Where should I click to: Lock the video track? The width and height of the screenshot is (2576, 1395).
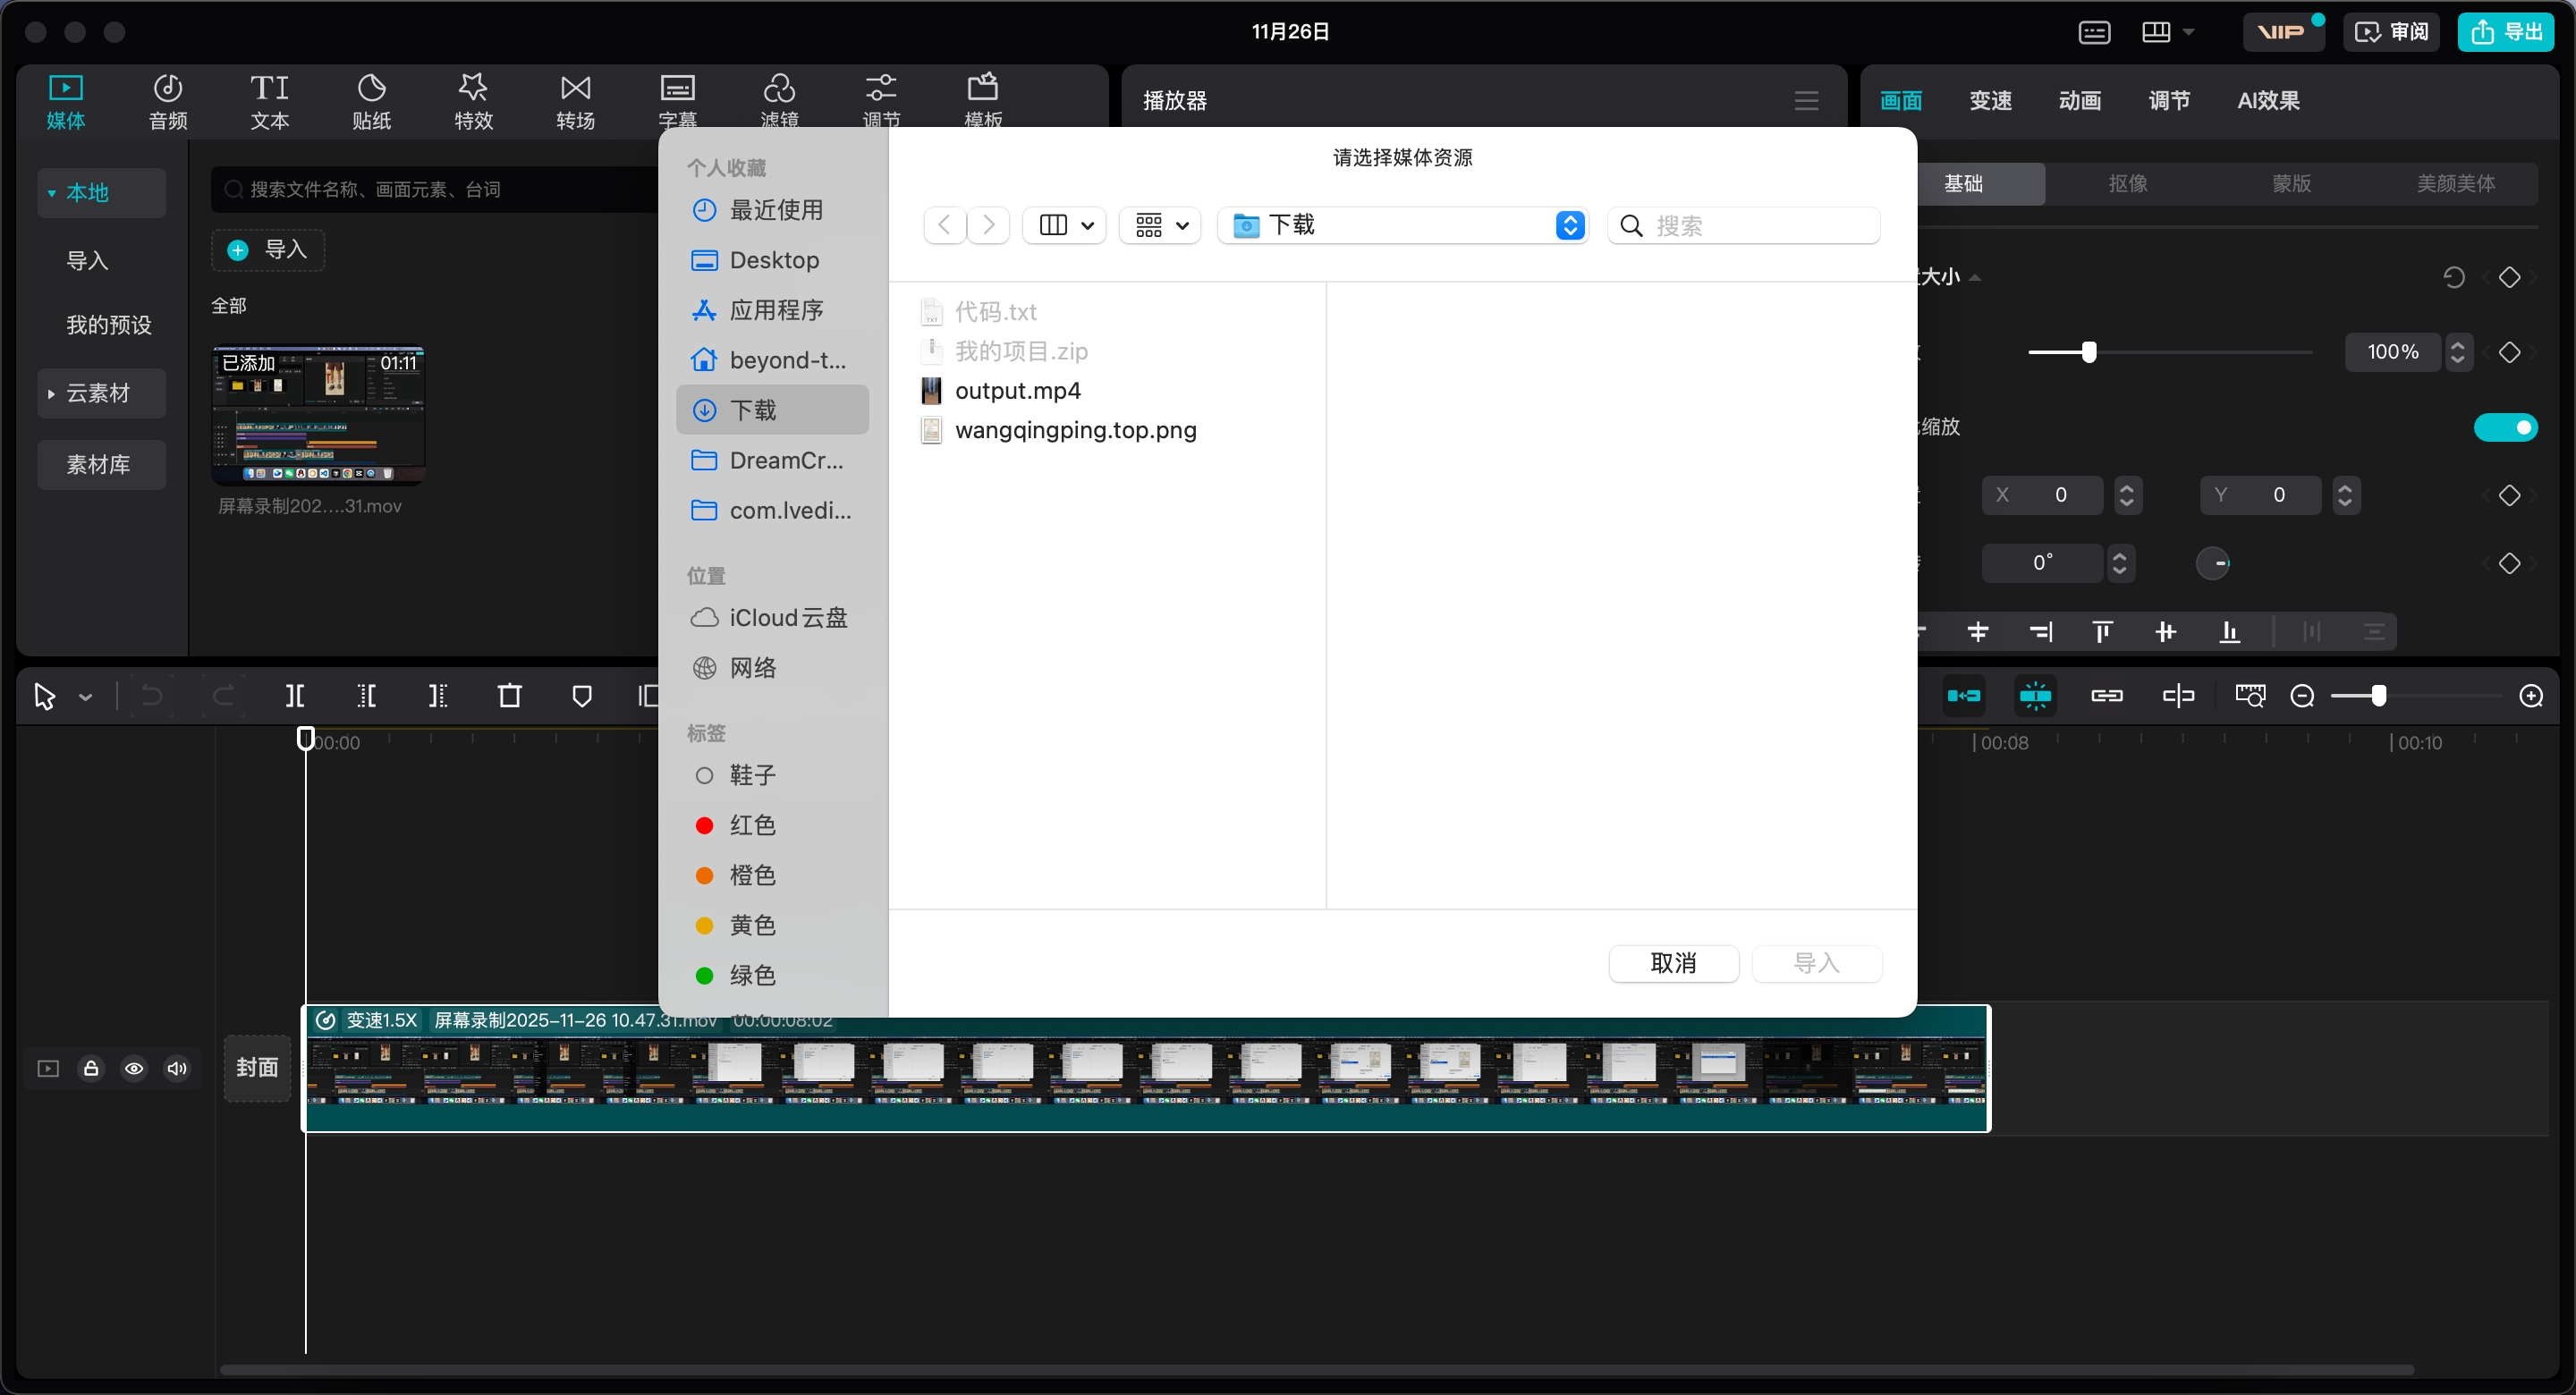pyautogui.click(x=91, y=1069)
